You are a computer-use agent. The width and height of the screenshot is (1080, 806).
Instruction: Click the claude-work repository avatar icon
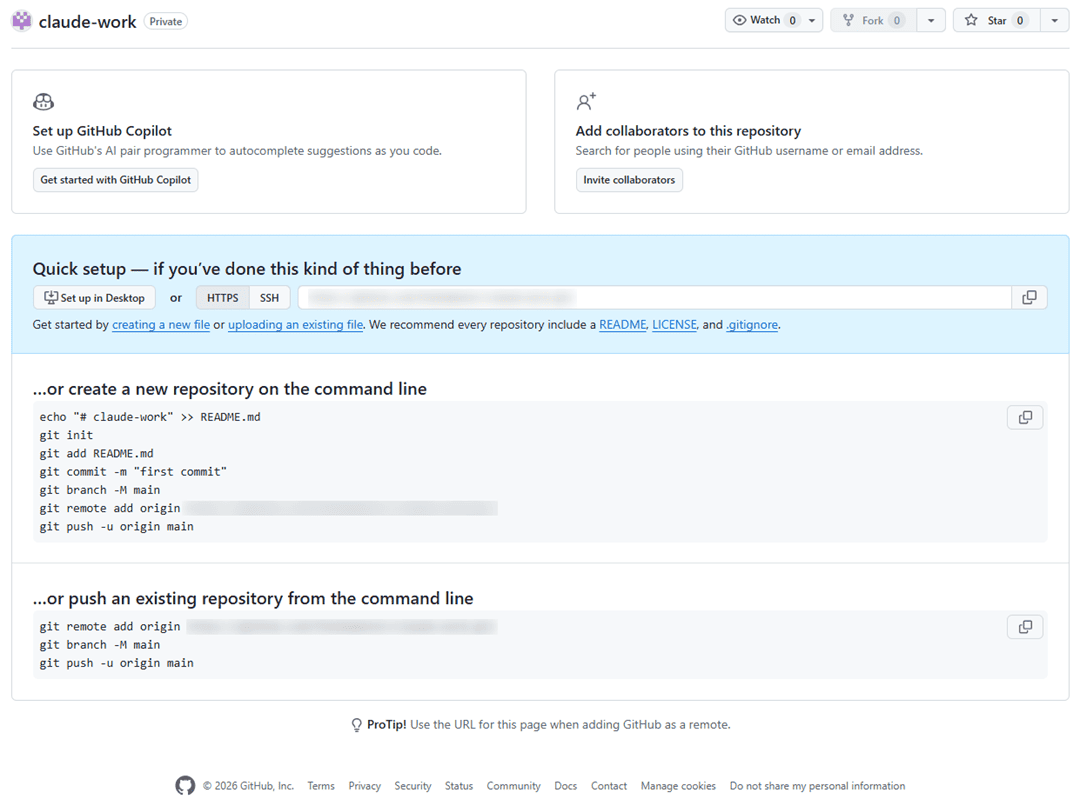pos(21,21)
